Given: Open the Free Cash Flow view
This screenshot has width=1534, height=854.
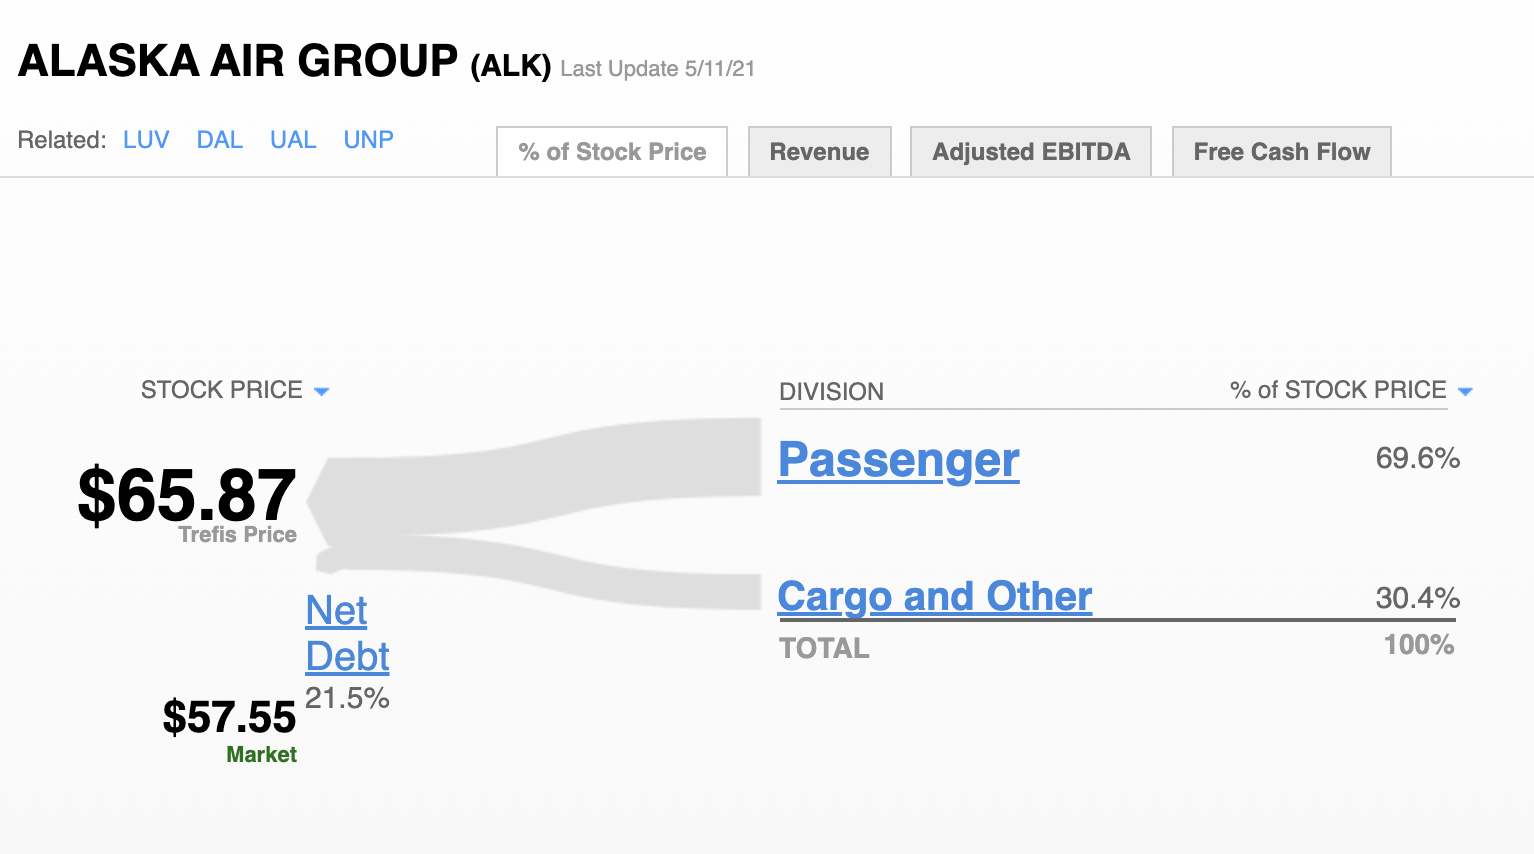Looking at the screenshot, I should (1281, 151).
